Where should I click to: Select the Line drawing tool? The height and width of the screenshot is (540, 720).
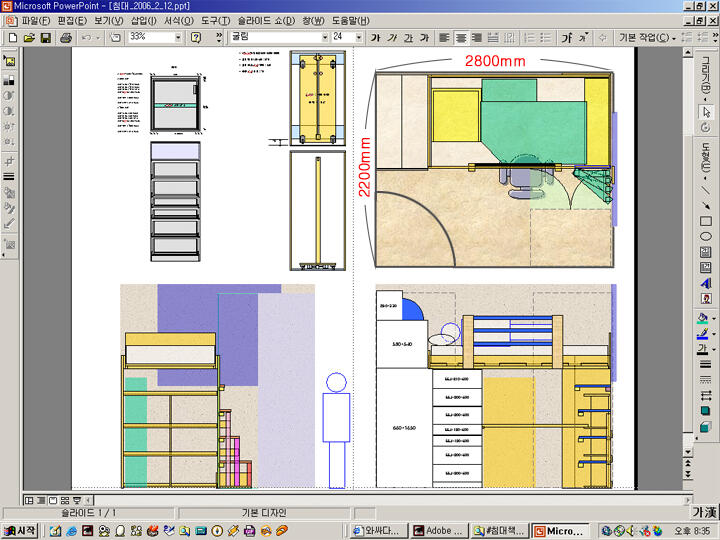pos(705,189)
